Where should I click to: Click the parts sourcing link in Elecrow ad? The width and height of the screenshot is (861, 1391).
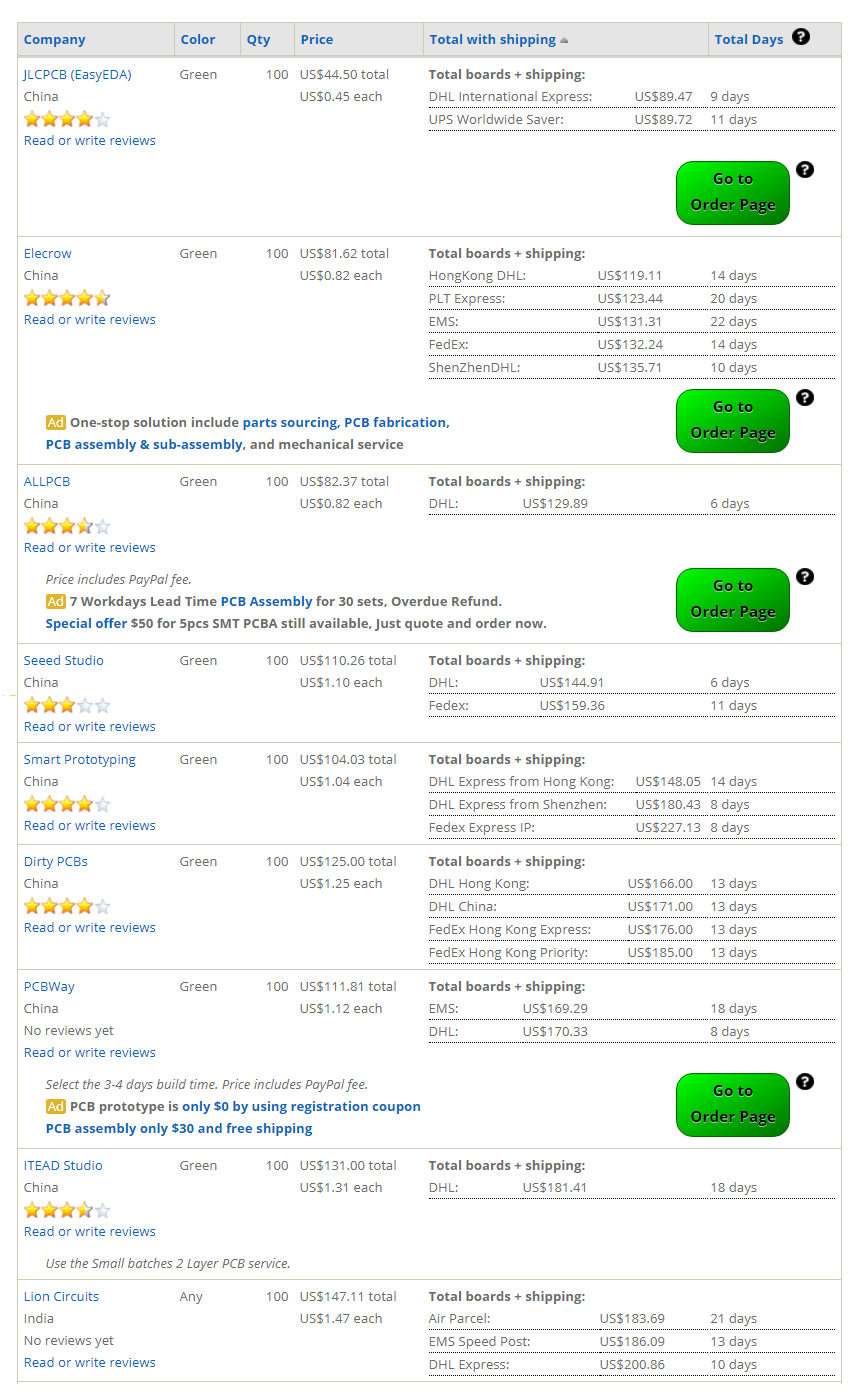coord(290,422)
